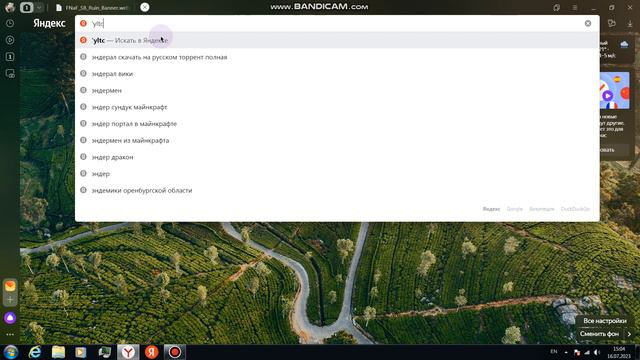Close the new tab with the round X
Viewport: 640px width, 360px height.
(144, 7)
